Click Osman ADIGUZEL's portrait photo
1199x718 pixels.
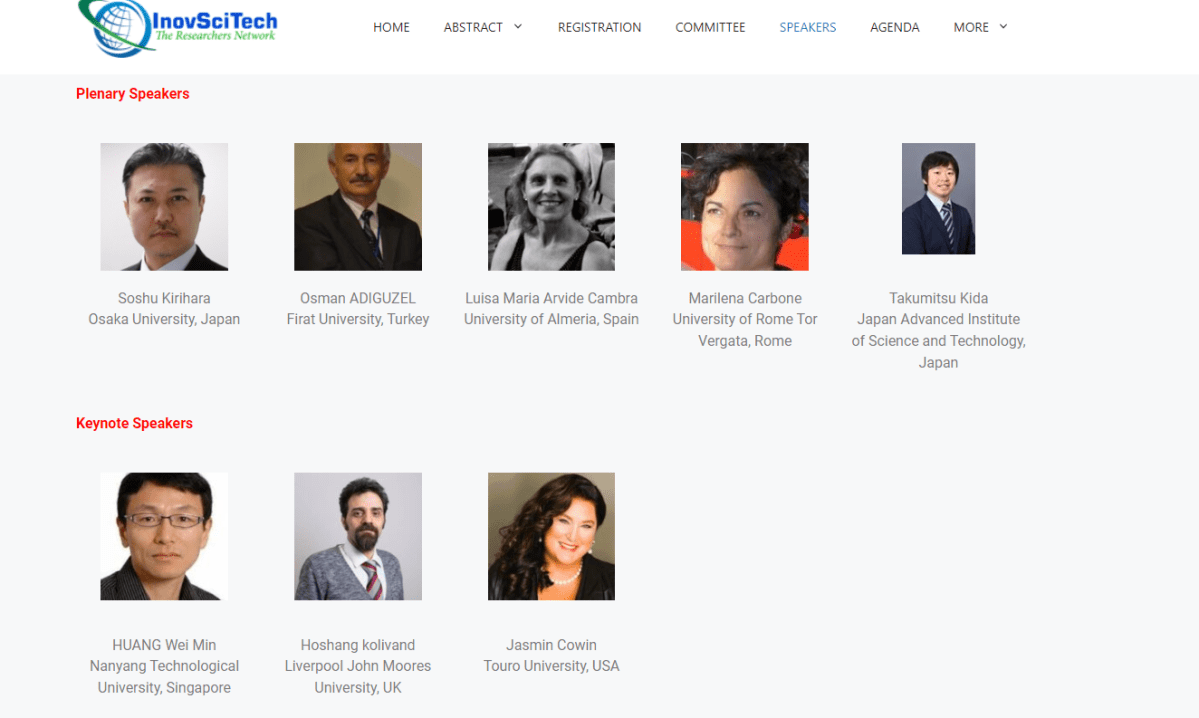point(358,206)
